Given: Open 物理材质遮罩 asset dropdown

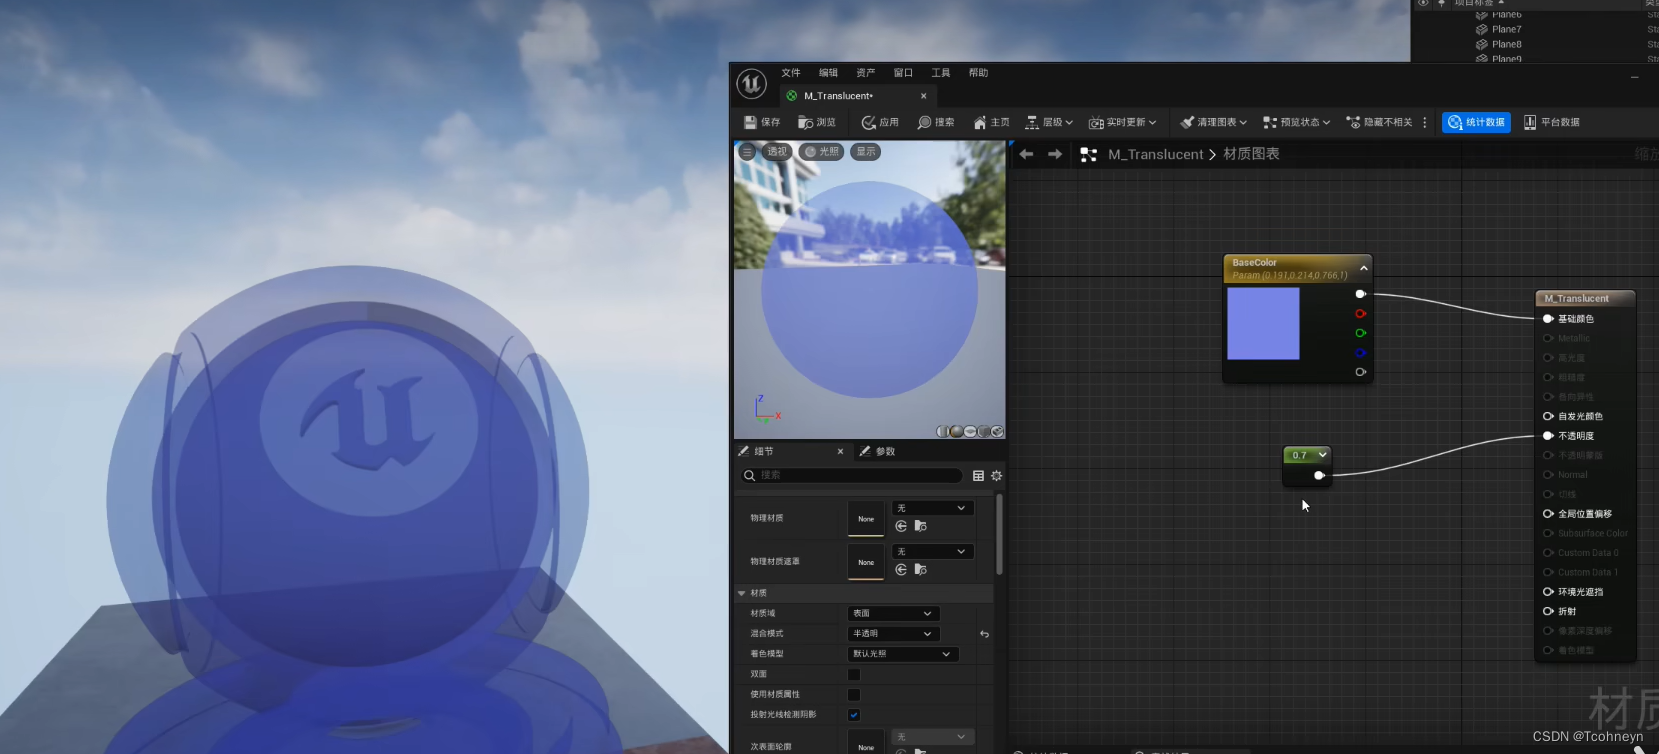Looking at the screenshot, I should [932, 552].
